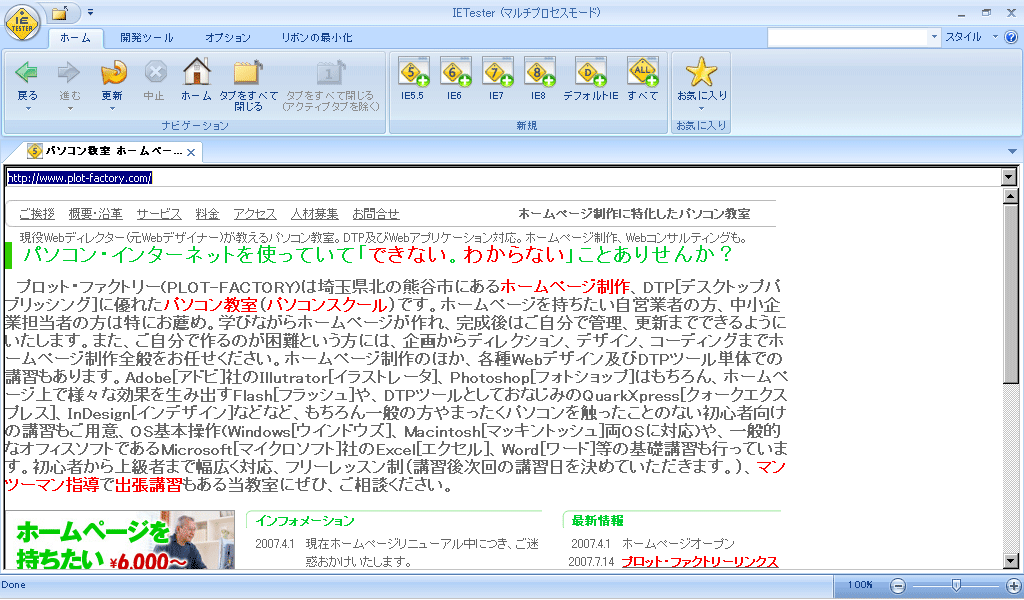Open tab list arrow at right of tab bar
1024x600 pixels.
coord(1012,151)
